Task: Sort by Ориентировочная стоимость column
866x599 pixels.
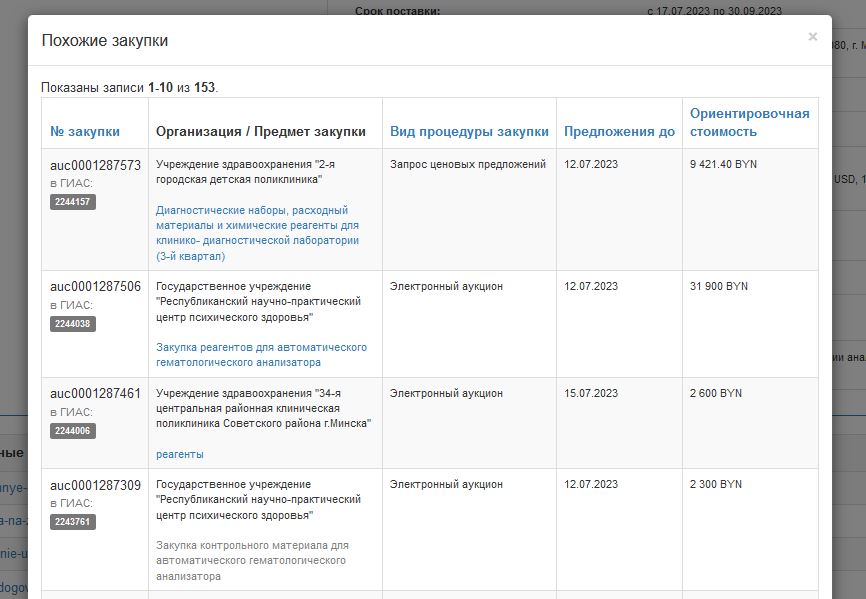Action: (x=749, y=122)
